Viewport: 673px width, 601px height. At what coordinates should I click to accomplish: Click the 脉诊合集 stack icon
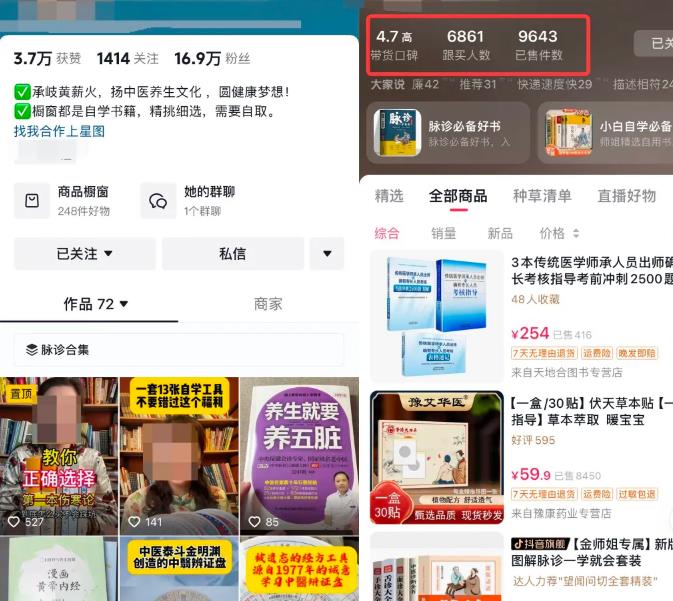coord(32,350)
